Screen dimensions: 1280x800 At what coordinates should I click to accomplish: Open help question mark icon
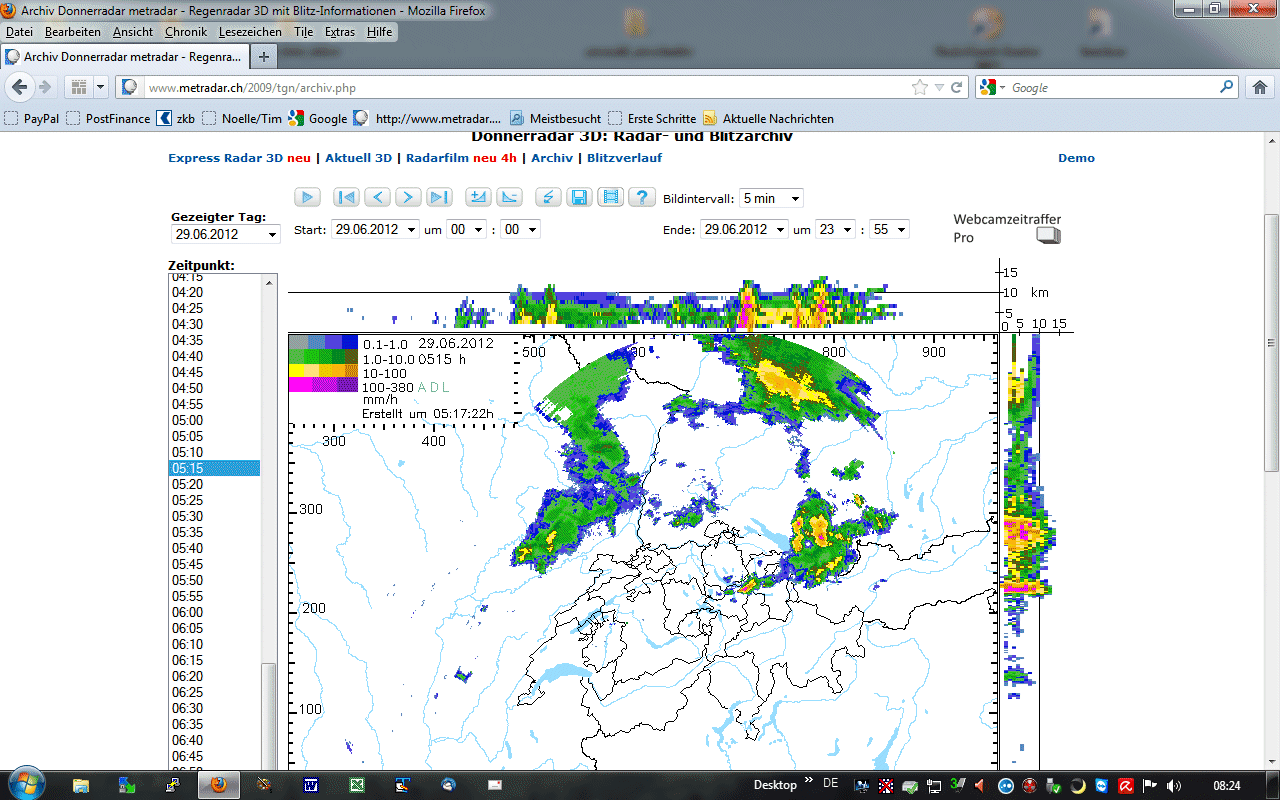(x=641, y=198)
